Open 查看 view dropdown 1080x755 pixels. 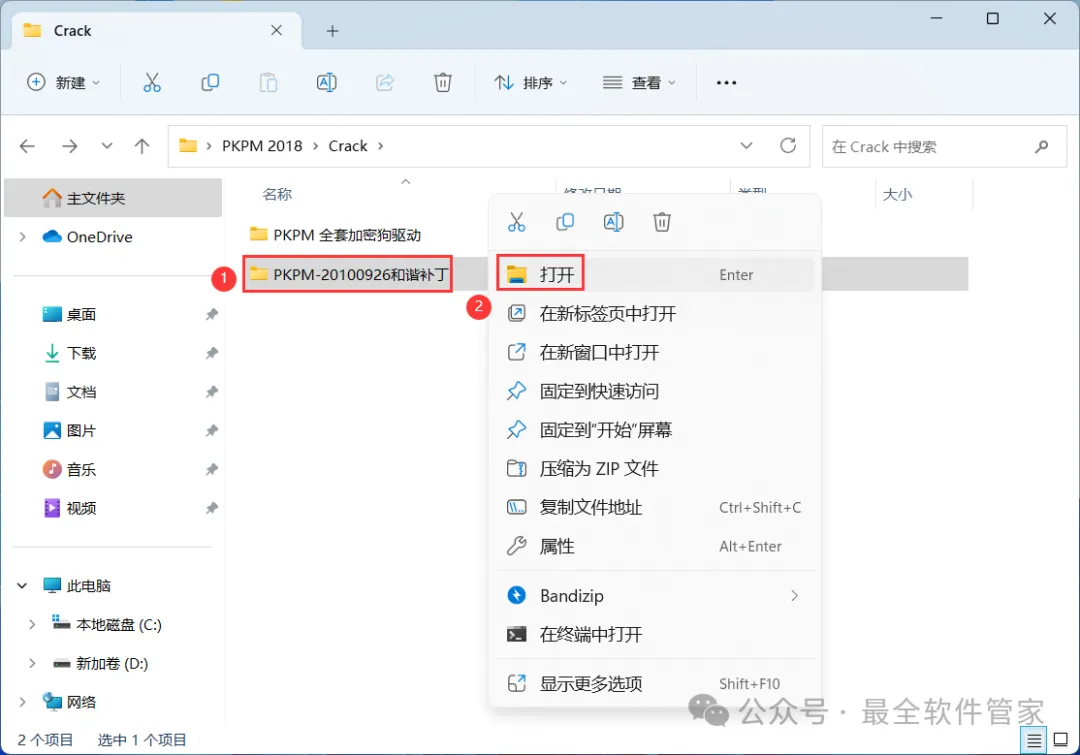pyautogui.click(x=639, y=83)
